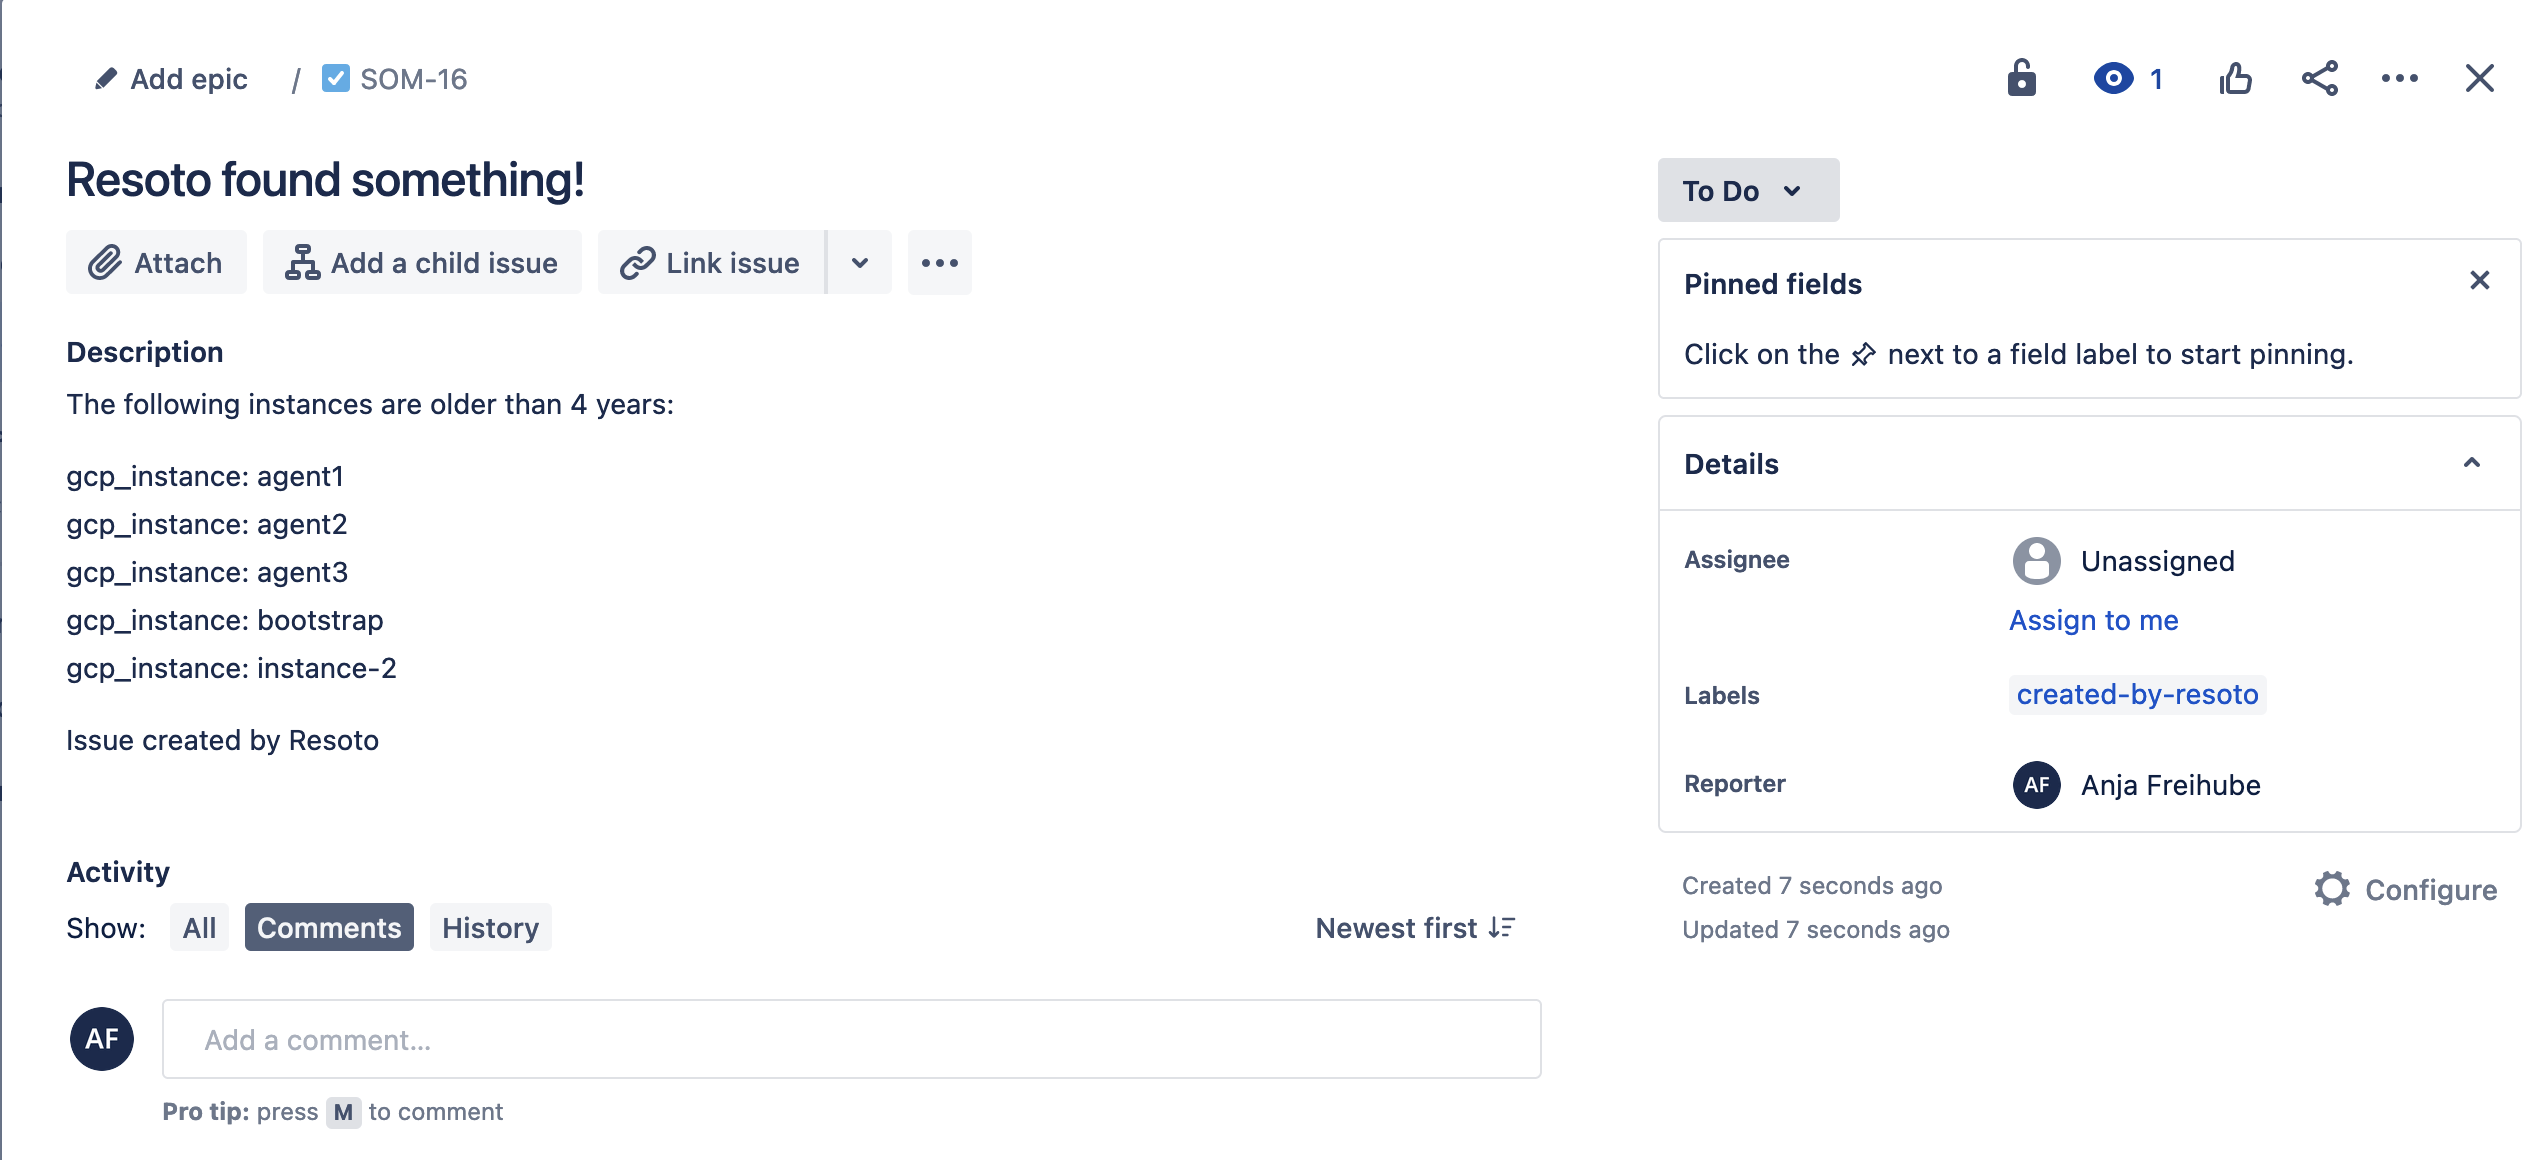2540x1160 pixels.
Task: Switch to the History activity tab
Action: pyautogui.click(x=491, y=927)
